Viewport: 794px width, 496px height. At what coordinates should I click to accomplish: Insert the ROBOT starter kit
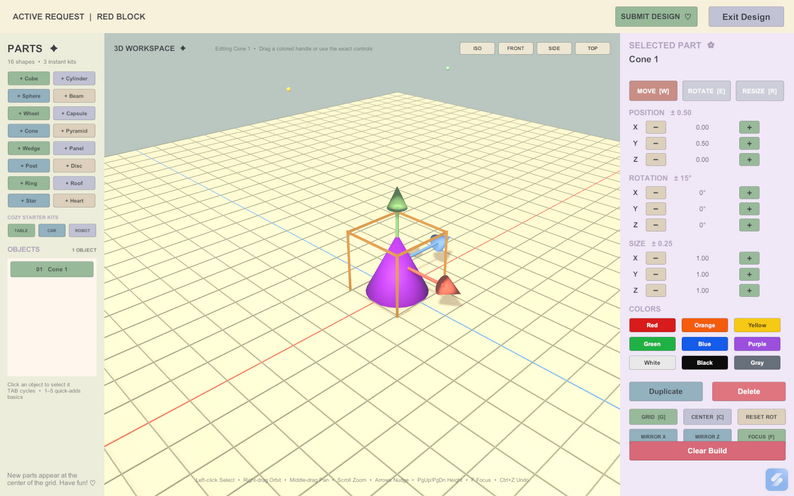point(83,230)
